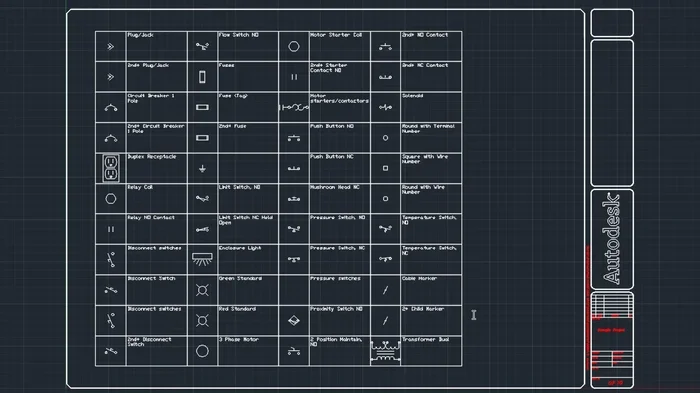Click the Flow Switch NO symbol

tap(202, 46)
